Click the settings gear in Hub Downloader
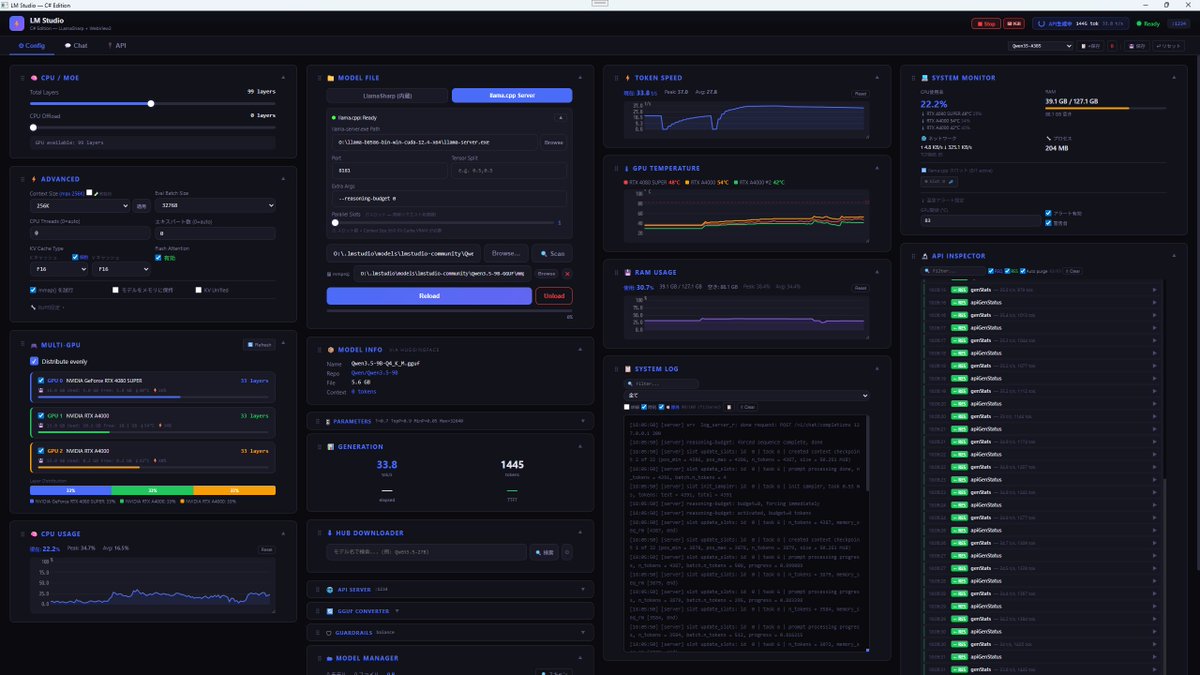This screenshot has width=1200, height=675. (567, 552)
